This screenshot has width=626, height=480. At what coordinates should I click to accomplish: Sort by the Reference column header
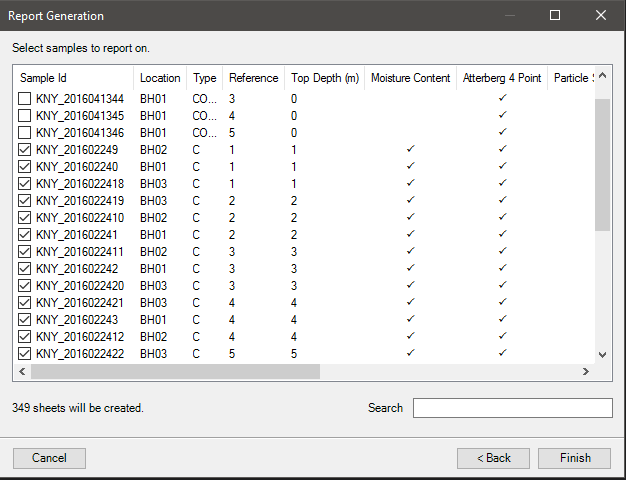pyautogui.click(x=254, y=78)
